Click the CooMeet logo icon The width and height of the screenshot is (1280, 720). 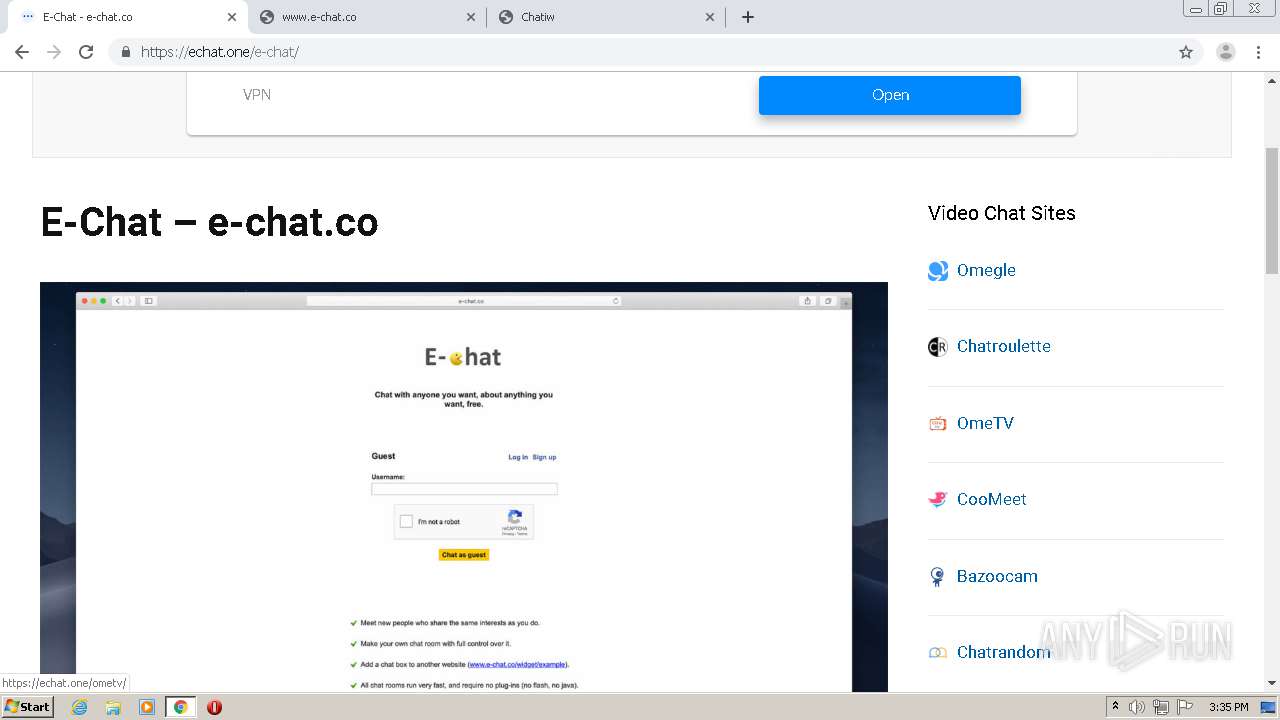pos(938,500)
